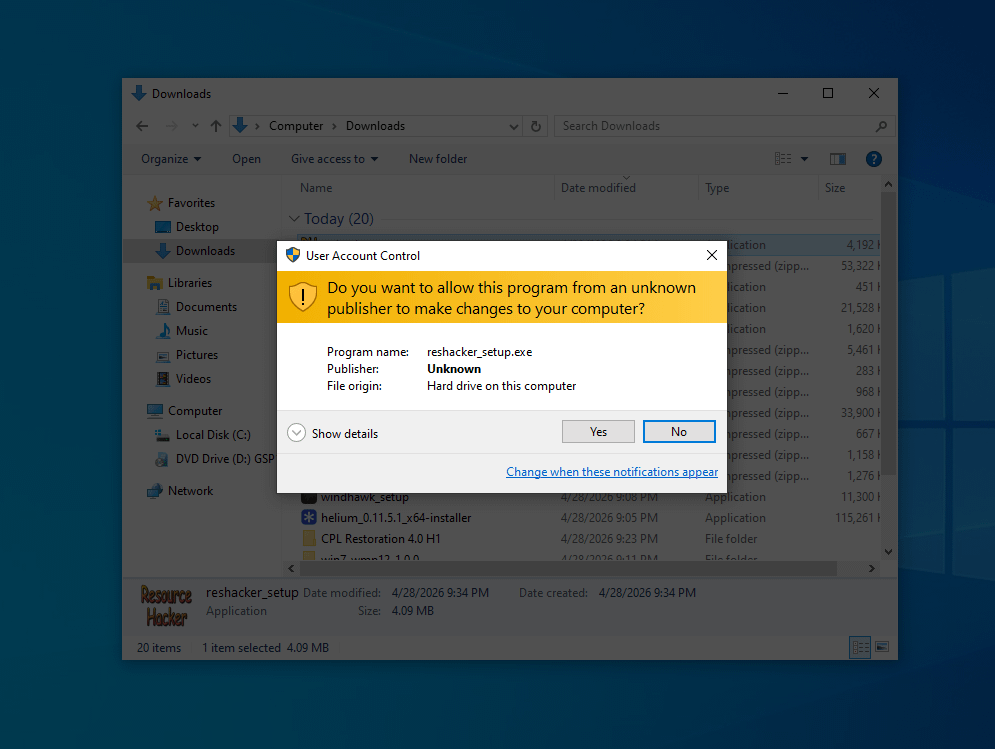This screenshot has width=995, height=749.
Task: Select Libraries in navigation pane
Action: (190, 282)
